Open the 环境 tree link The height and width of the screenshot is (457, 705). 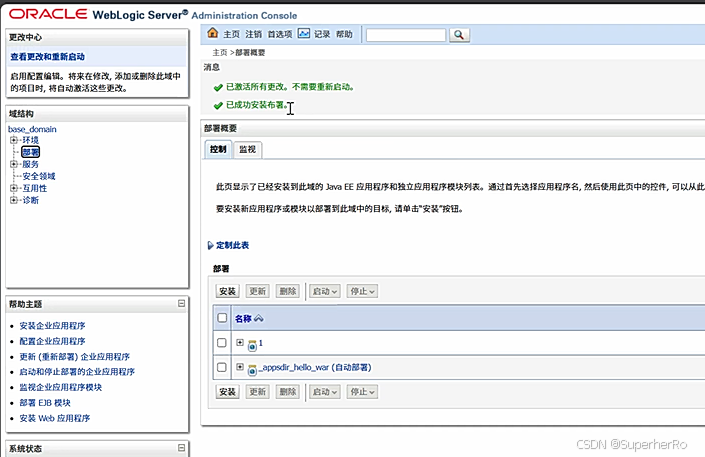pyautogui.click(x=31, y=140)
